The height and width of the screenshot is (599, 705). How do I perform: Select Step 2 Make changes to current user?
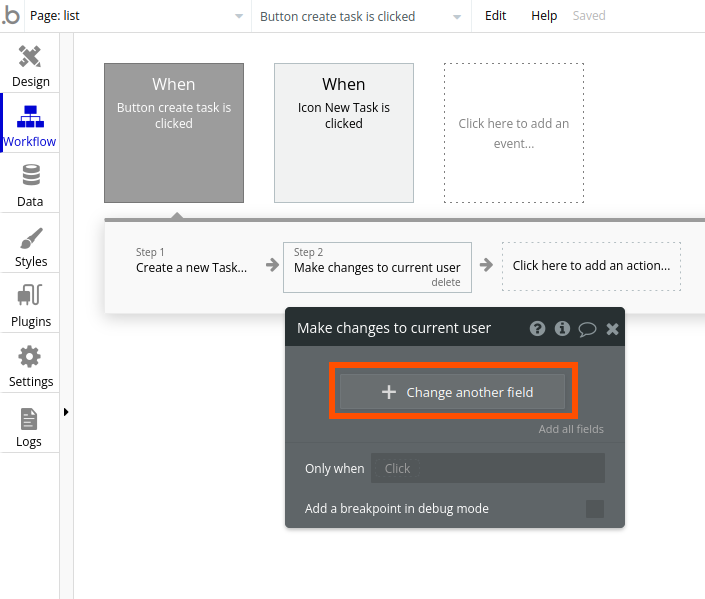coord(377,267)
